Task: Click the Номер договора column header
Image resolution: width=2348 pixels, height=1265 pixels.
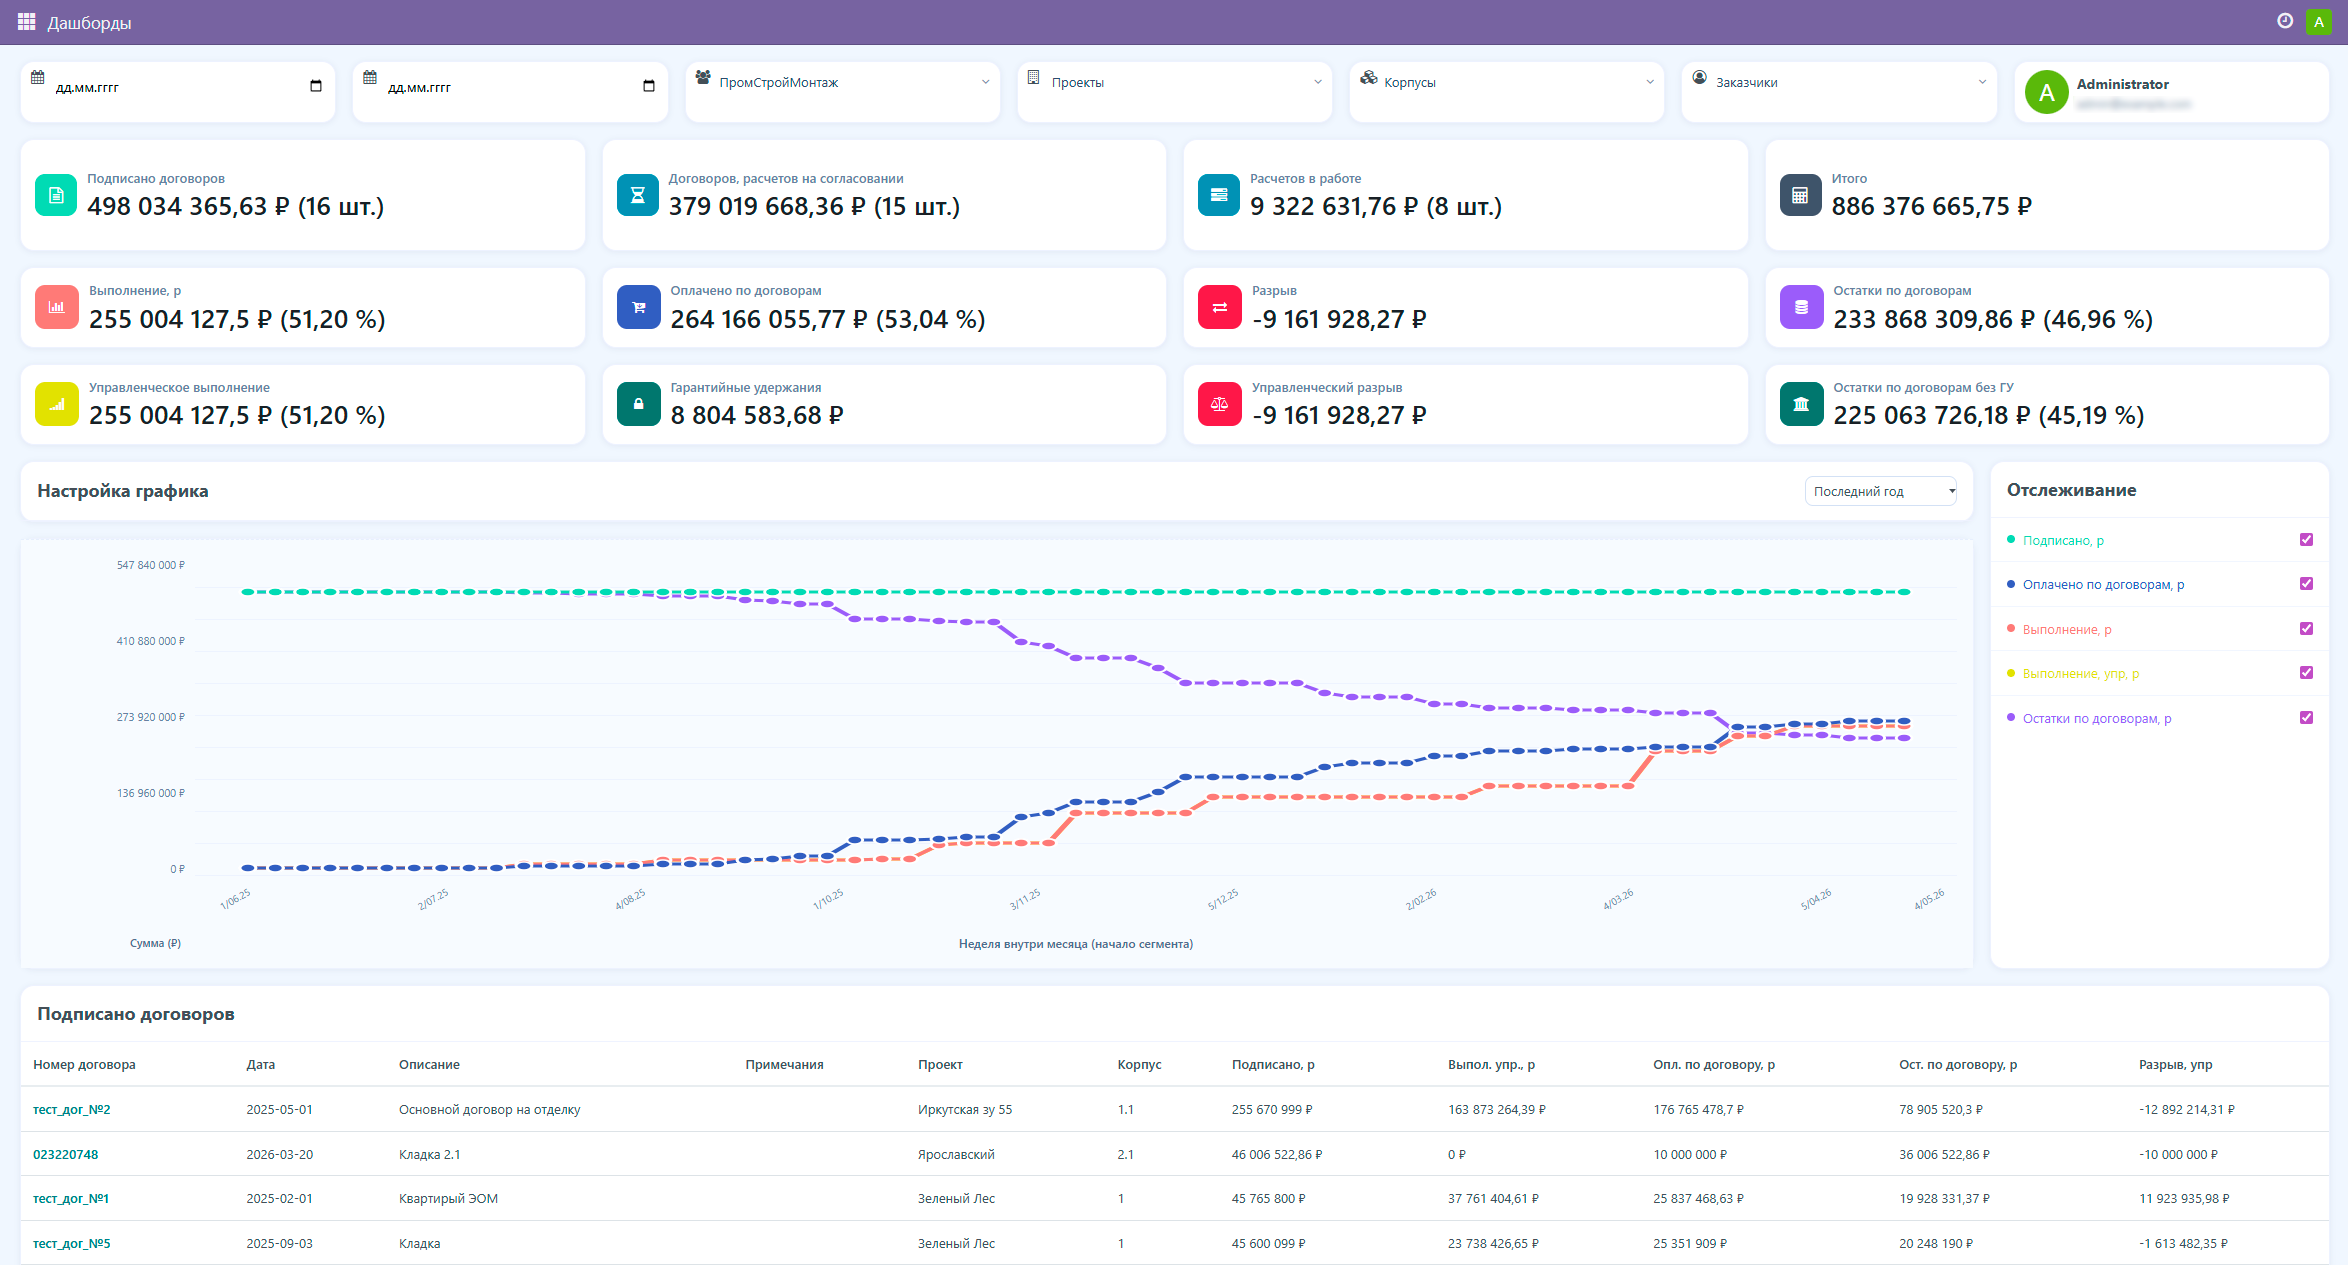Action: (x=84, y=1064)
